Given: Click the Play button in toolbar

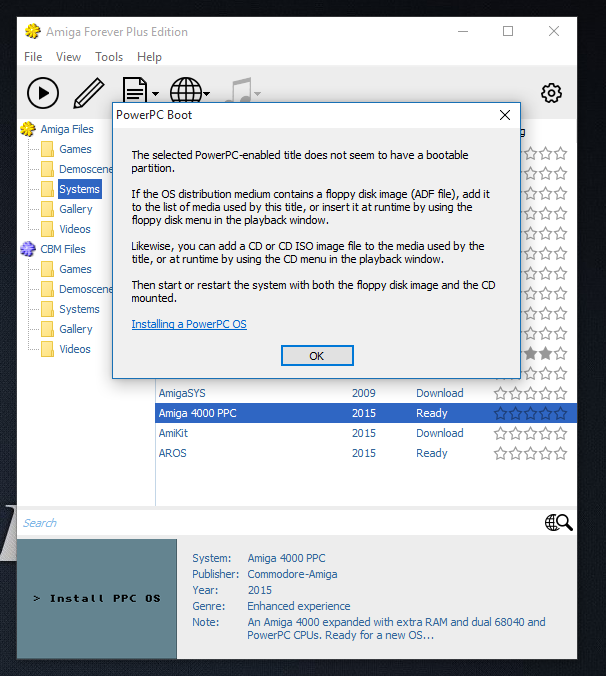Looking at the screenshot, I should [43, 93].
